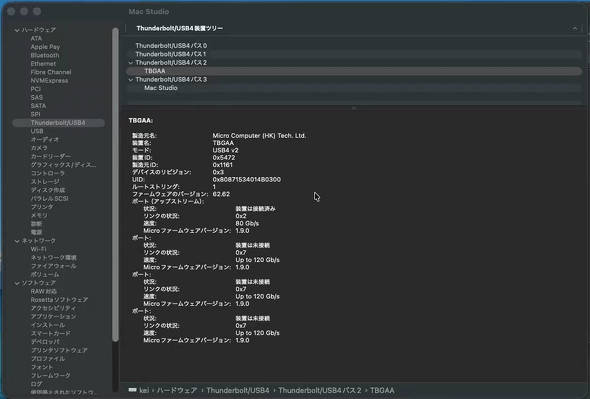Viewport: 590px width, 399px height.
Task: Select プリンタソフトウェア entry
Action: [59, 350]
